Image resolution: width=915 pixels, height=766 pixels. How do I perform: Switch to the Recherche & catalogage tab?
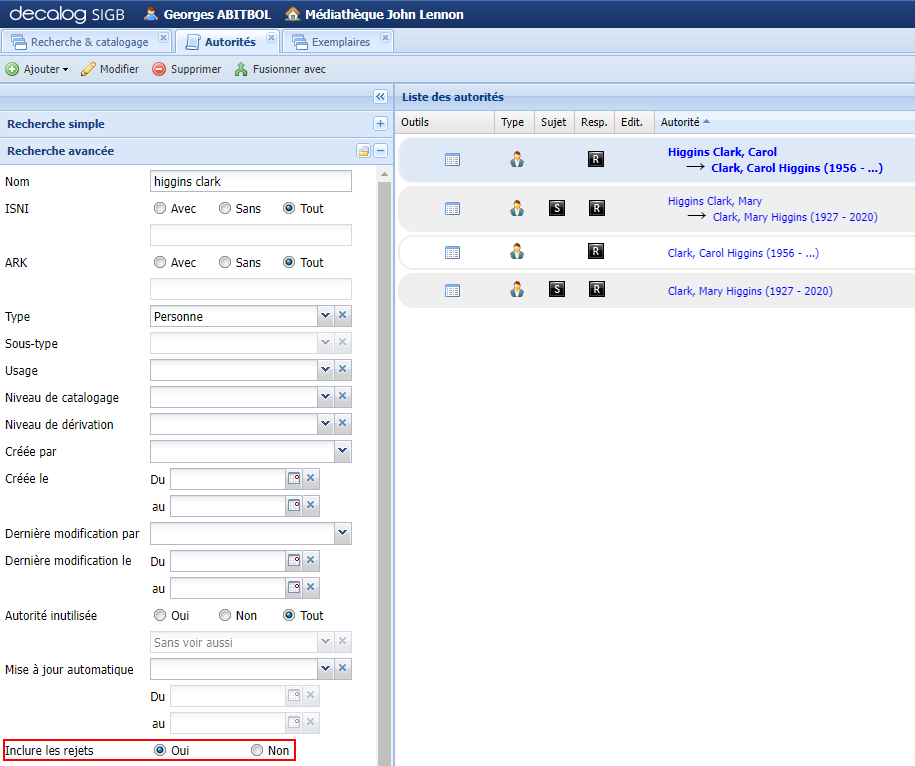point(87,42)
